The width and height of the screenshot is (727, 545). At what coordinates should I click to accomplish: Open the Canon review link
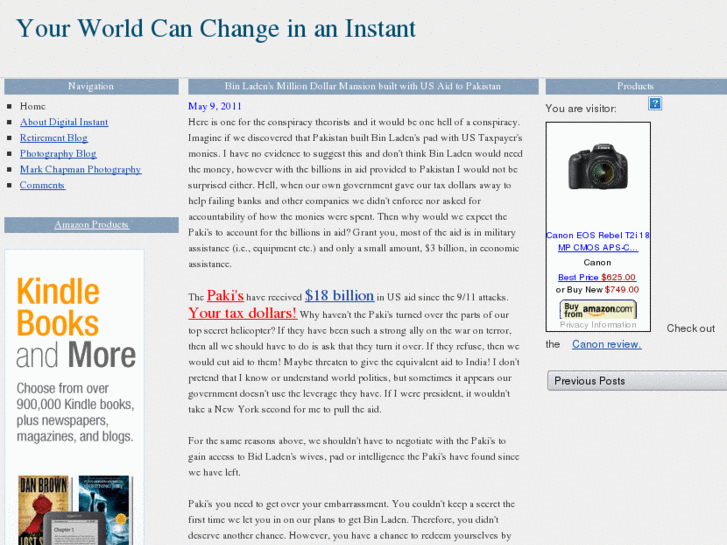click(606, 344)
